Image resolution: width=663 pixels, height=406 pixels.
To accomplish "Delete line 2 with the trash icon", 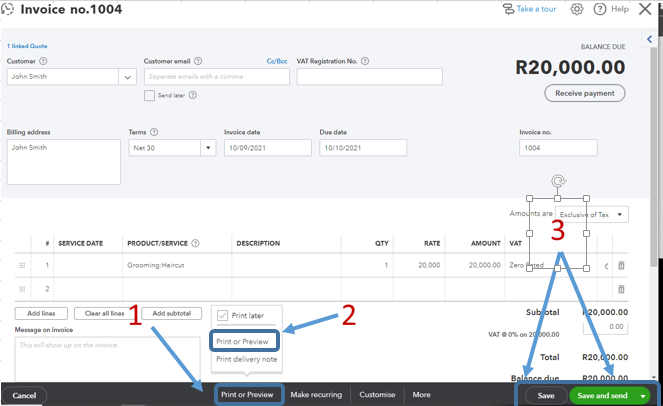I will pos(621,289).
